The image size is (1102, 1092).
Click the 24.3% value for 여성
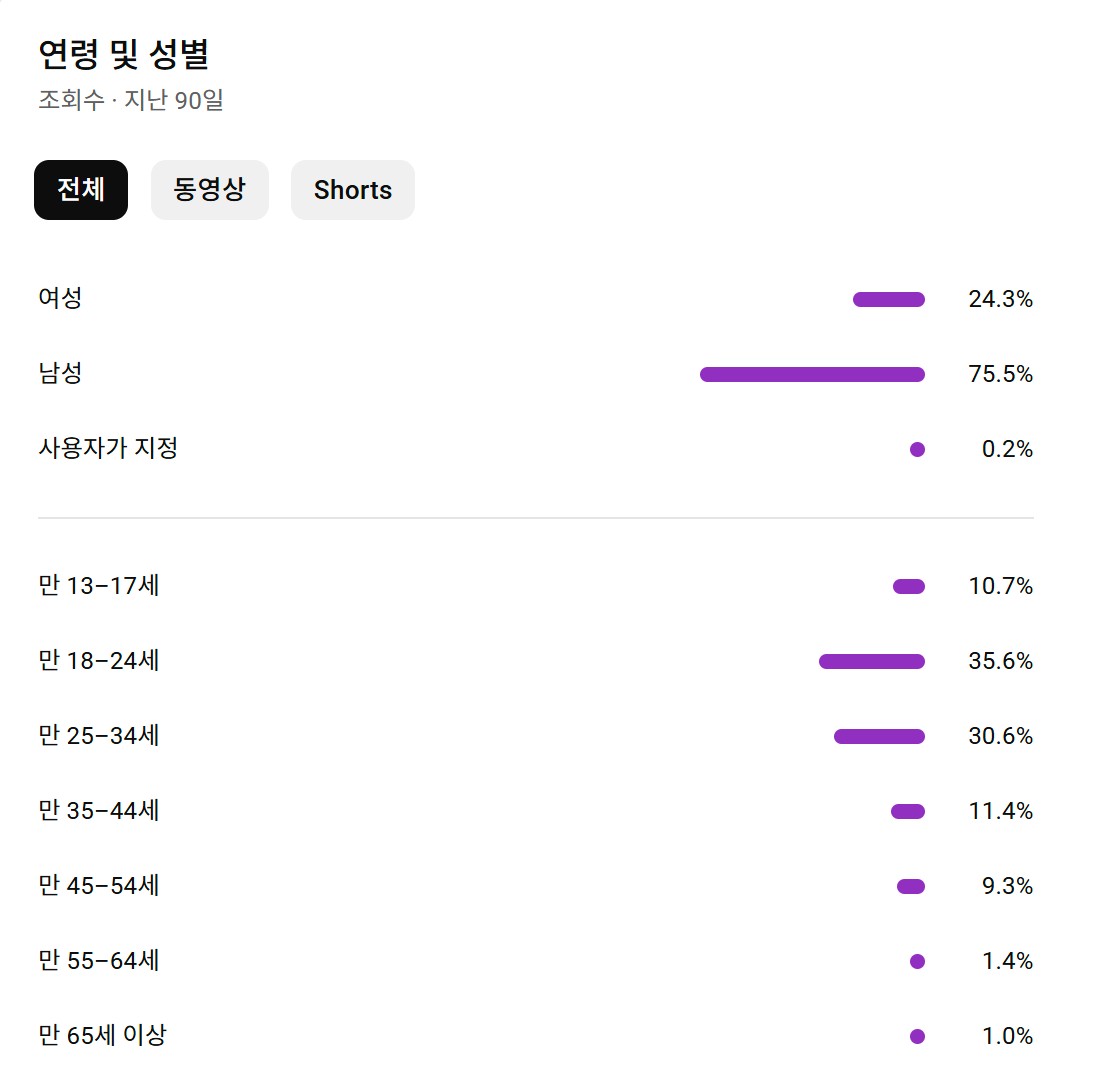pyautogui.click(x=1000, y=299)
